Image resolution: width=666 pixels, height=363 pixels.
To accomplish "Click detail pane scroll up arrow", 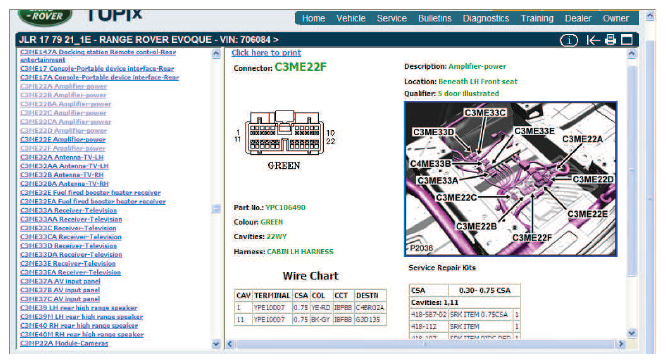I will (632, 54).
